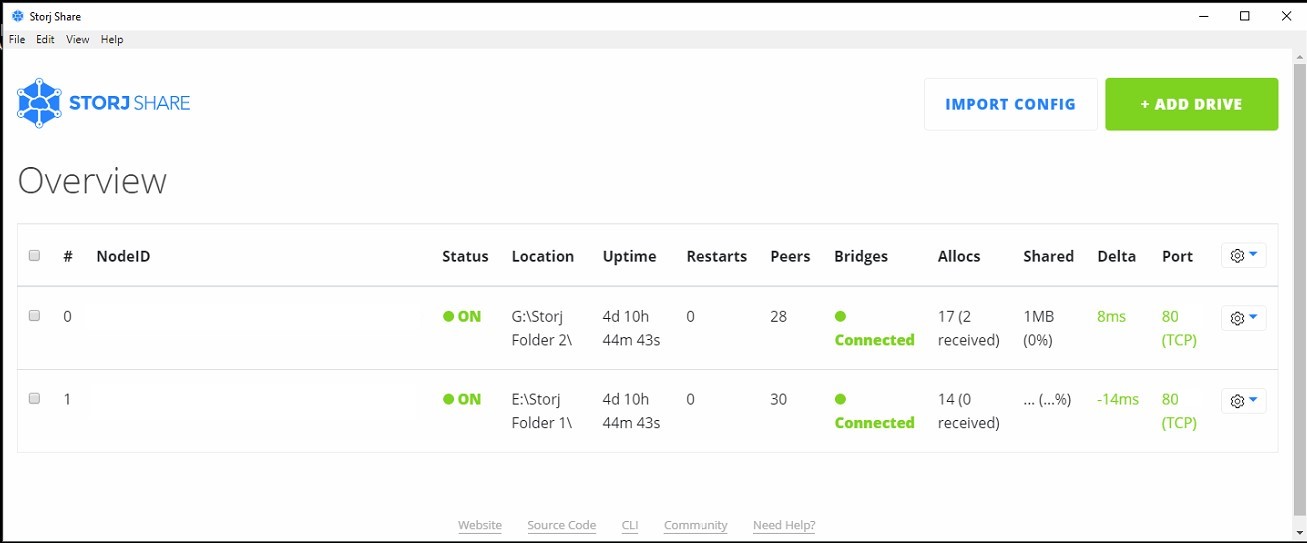Viewport: 1307px width, 543px height.
Task: Click the Need Help? footer link
Action: [784, 525]
